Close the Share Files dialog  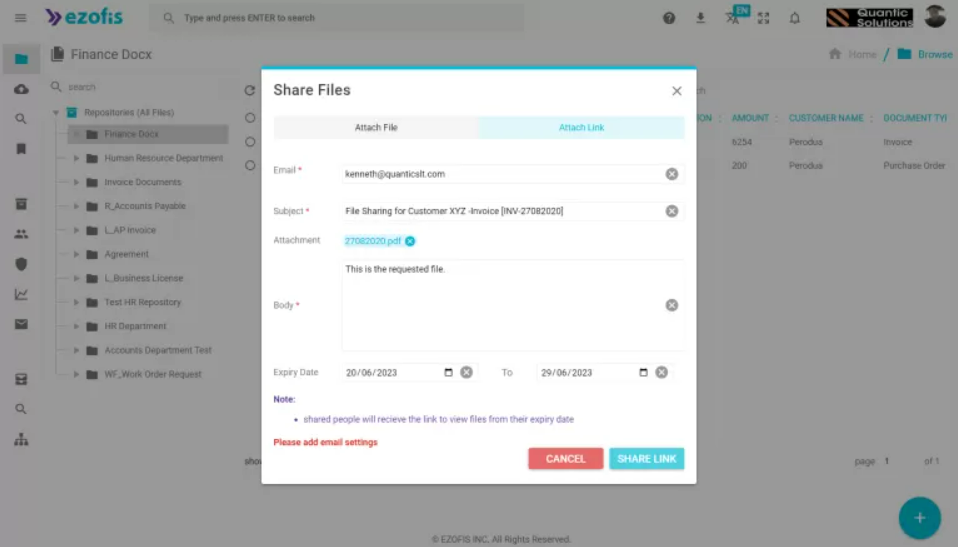(677, 91)
